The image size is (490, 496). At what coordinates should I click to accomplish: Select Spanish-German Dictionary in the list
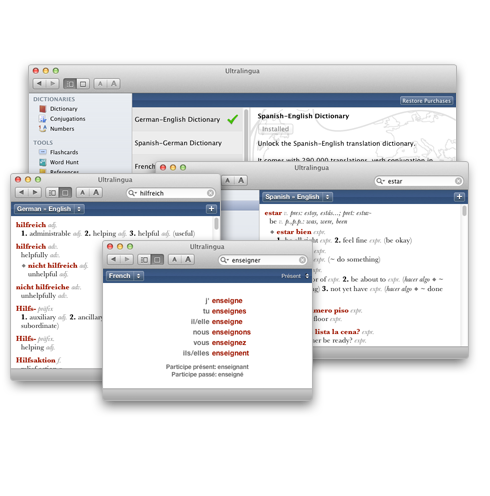click(x=187, y=143)
